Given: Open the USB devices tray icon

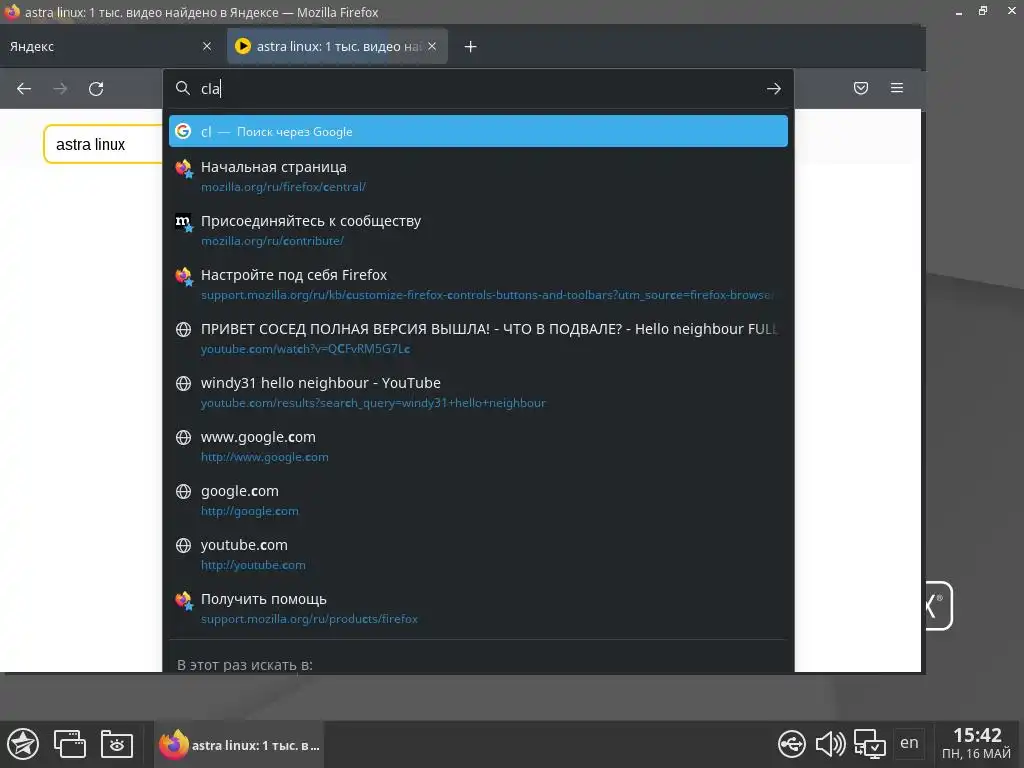Looking at the screenshot, I should coord(792,744).
